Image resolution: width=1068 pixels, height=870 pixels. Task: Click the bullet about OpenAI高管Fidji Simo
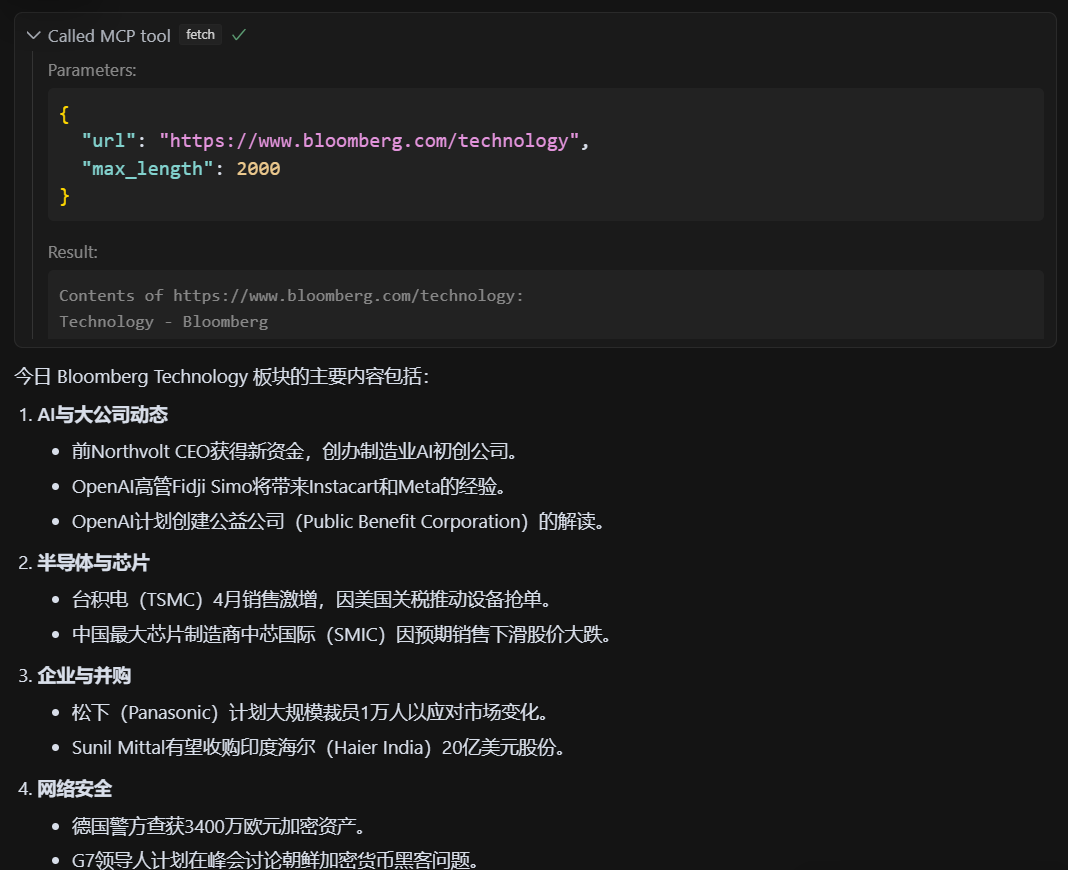pyautogui.click(x=289, y=486)
